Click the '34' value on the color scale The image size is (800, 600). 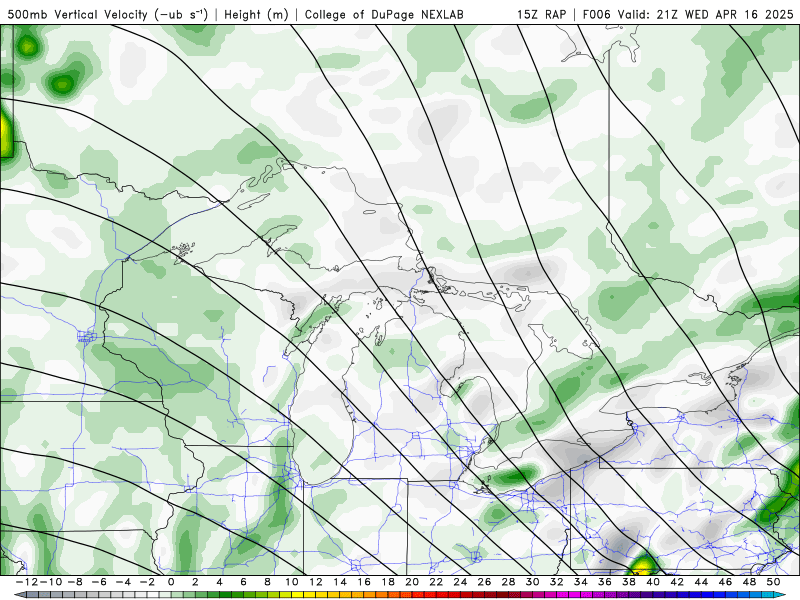581,582
